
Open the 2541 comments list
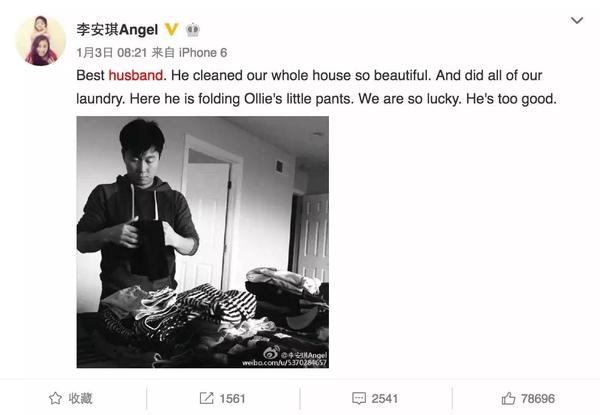[375, 398]
